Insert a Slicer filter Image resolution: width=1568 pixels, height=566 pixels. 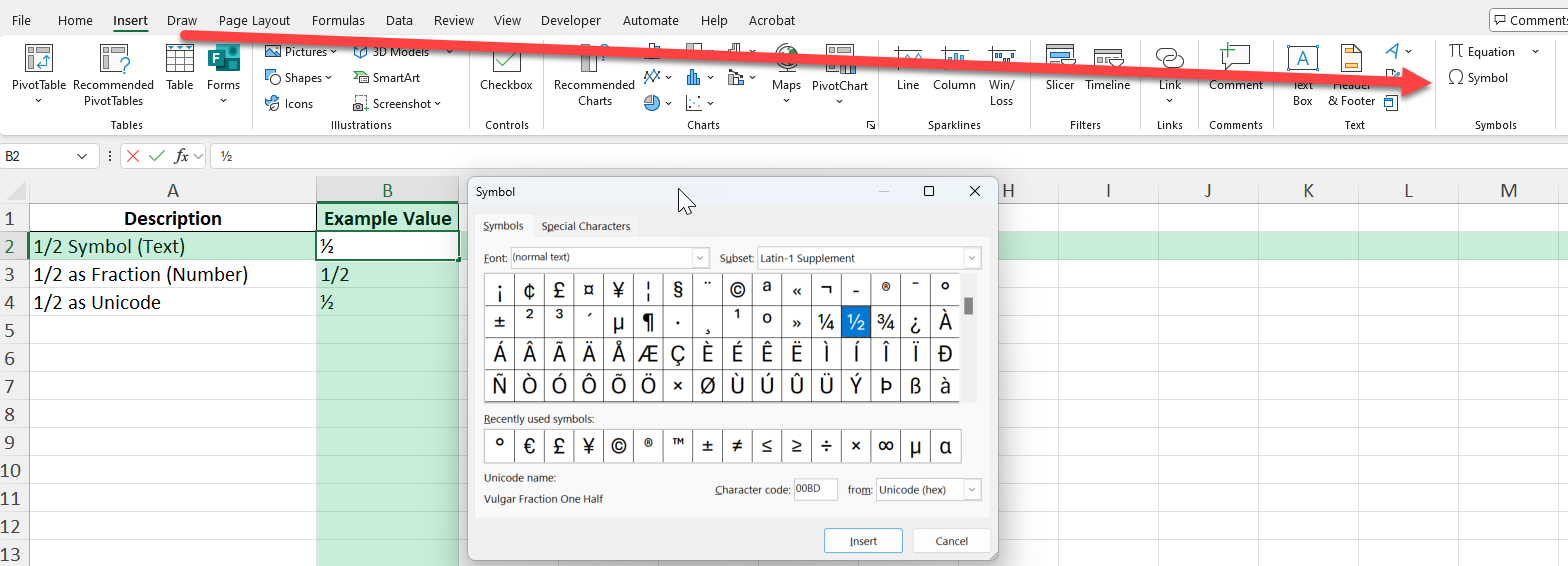[x=1060, y=68]
